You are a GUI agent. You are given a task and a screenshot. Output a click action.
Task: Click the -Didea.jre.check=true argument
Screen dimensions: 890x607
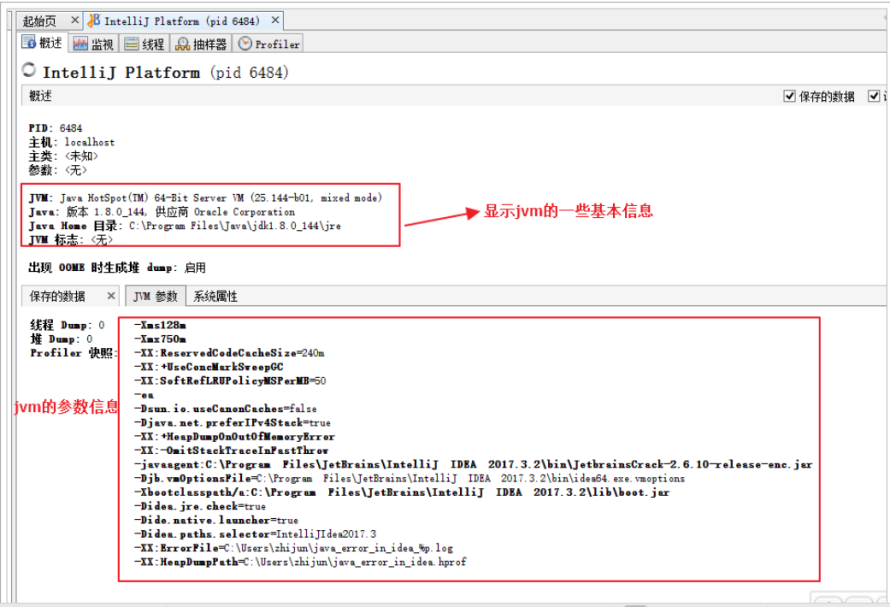click(200, 506)
